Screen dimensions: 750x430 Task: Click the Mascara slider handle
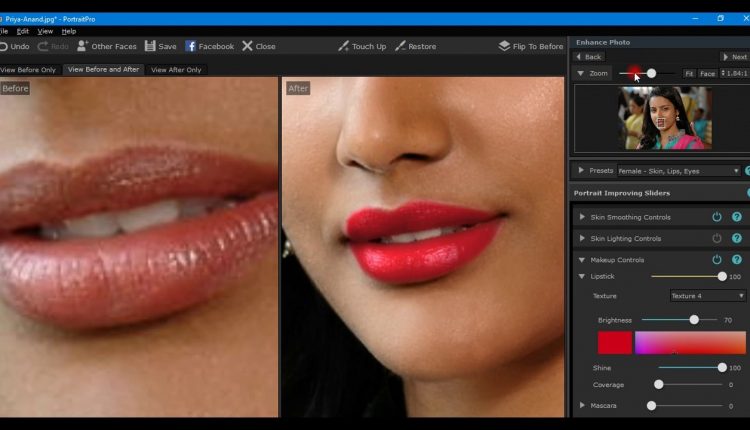coord(651,406)
